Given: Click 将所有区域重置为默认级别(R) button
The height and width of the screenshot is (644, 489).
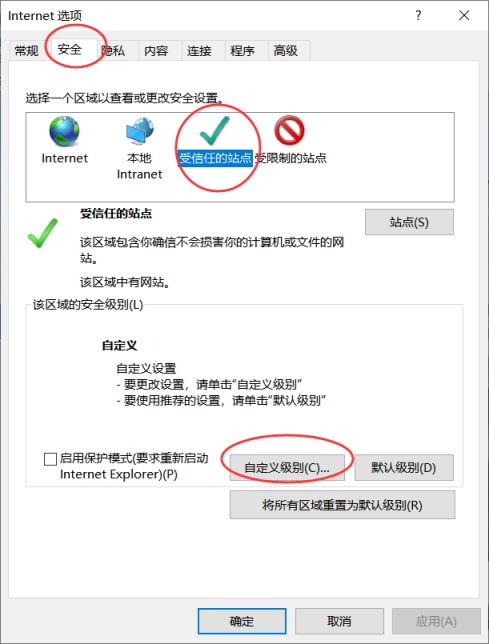Looking at the screenshot, I should point(342,505).
